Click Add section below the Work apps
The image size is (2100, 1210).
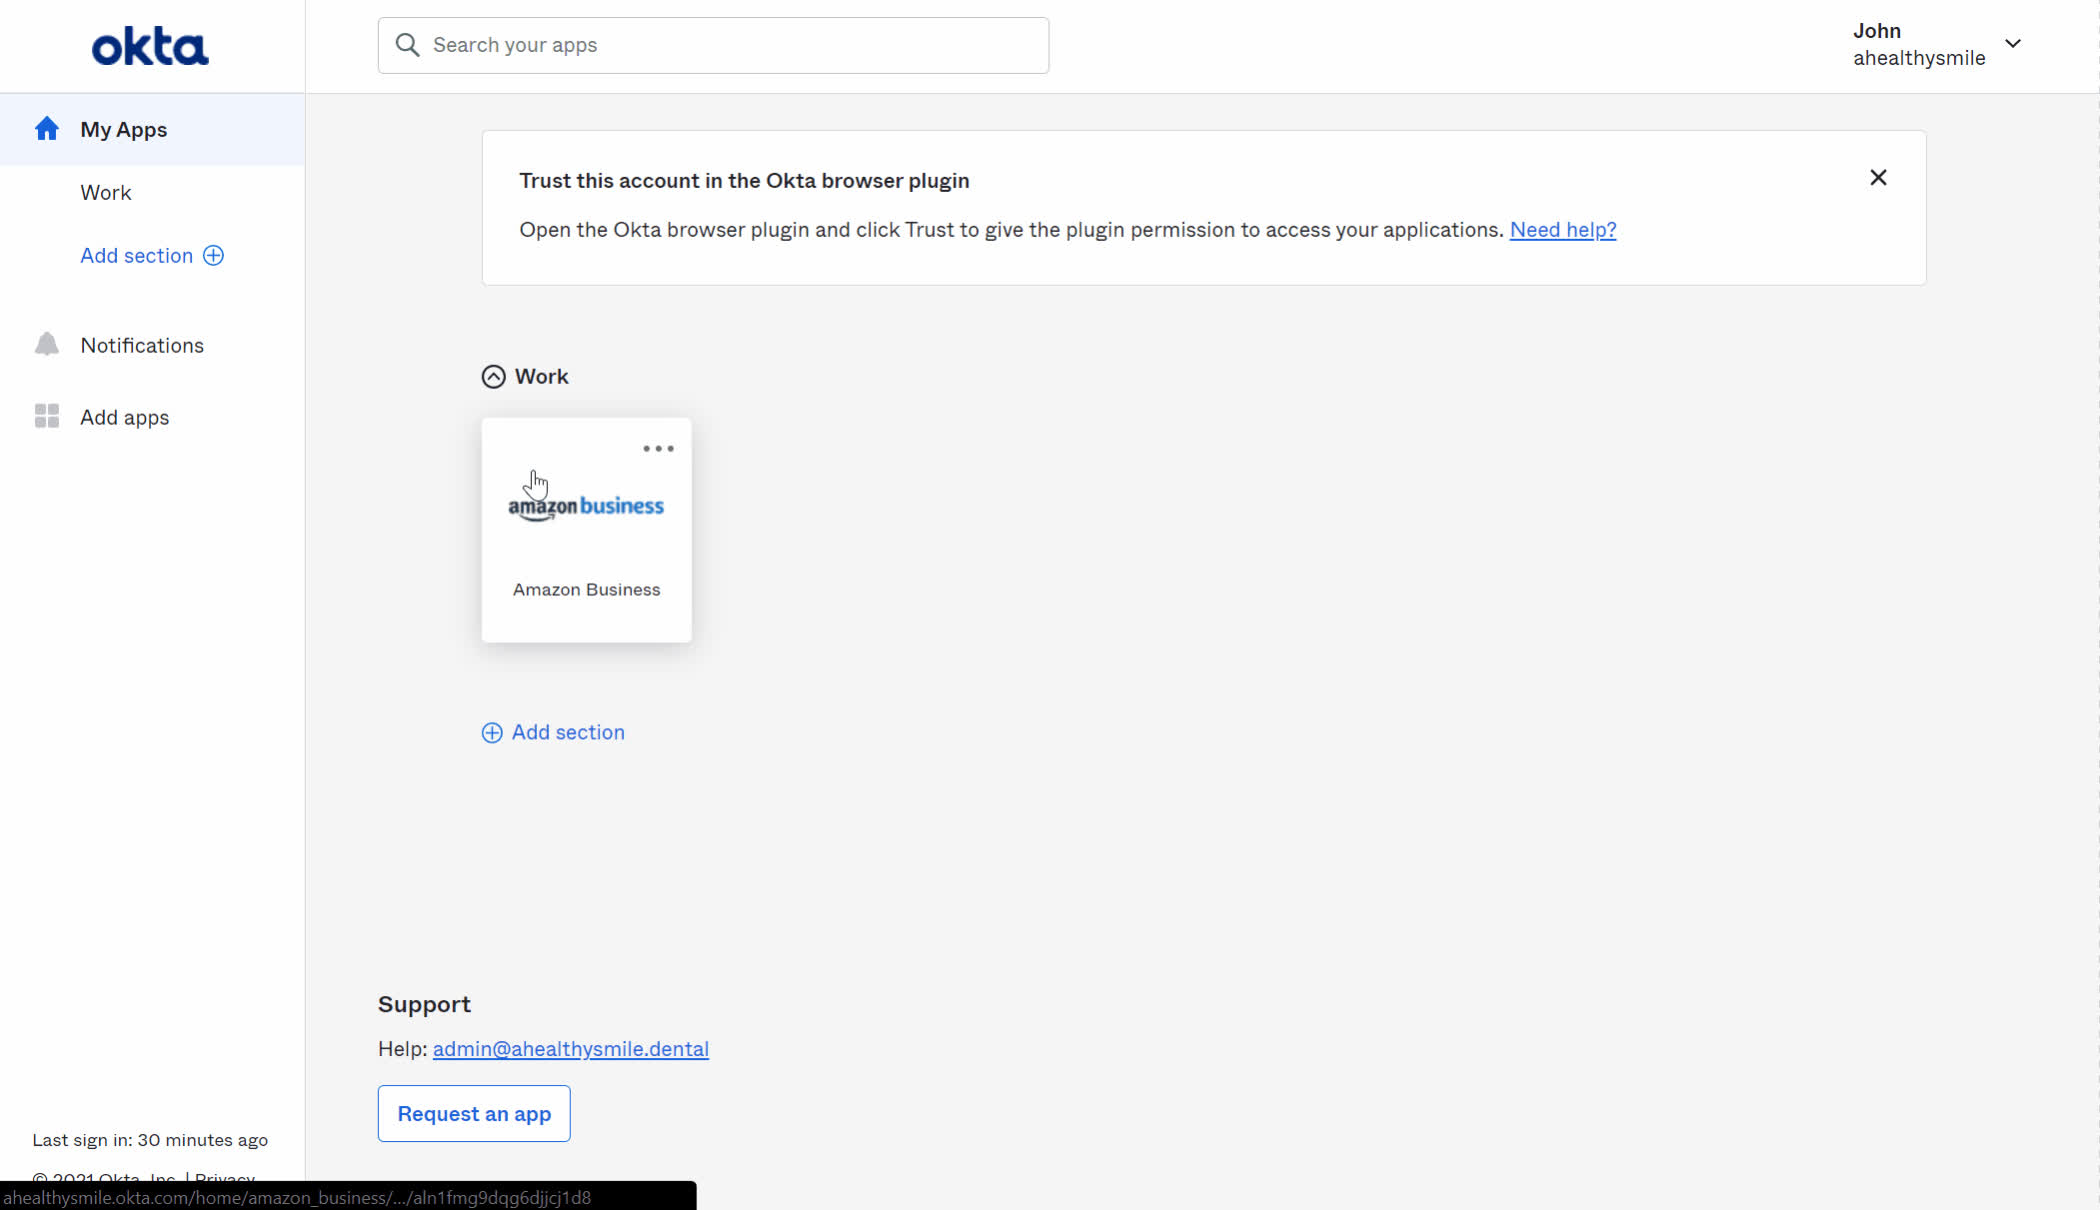click(x=568, y=733)
